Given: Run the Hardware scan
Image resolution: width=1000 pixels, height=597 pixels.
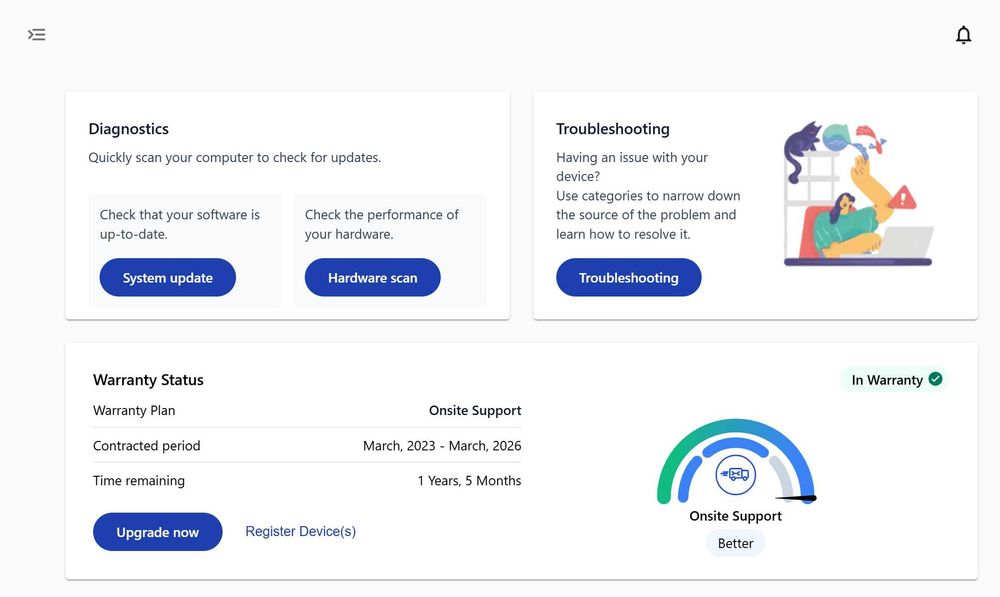Looking at the screenshot, I should click(x=372, y=278).
